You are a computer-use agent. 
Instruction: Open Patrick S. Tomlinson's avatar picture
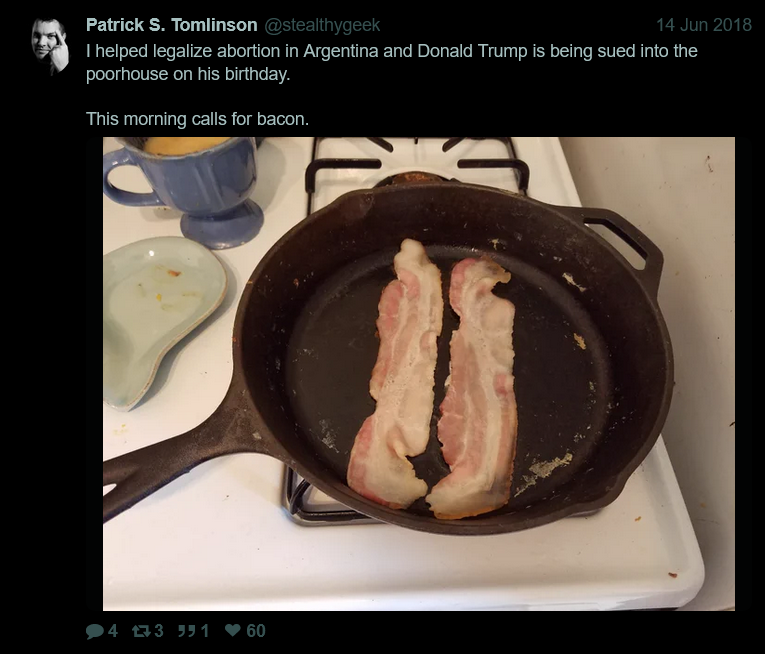click(50, 46)
